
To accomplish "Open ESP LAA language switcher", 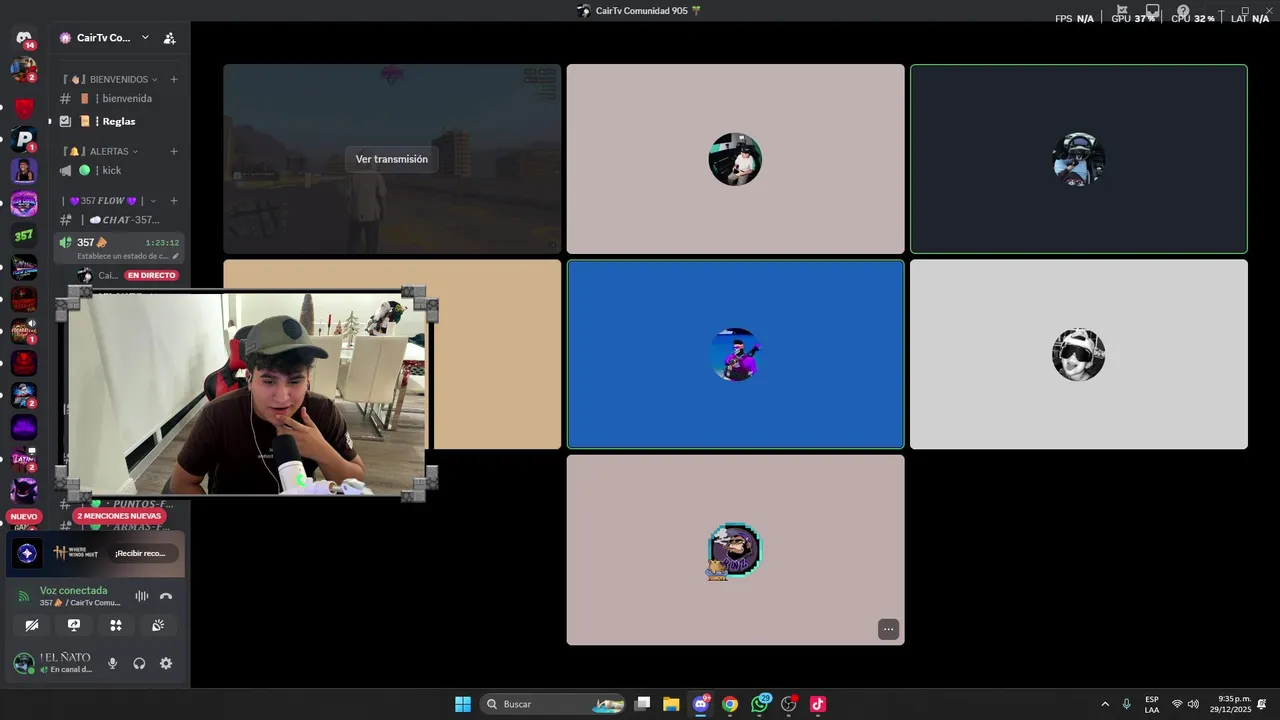I will [1152, 704].
